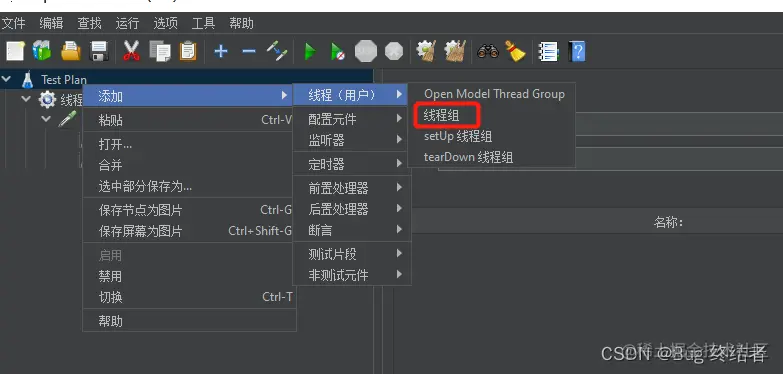
Task: Open the 运行 menu
Action: tap(127, 23)
